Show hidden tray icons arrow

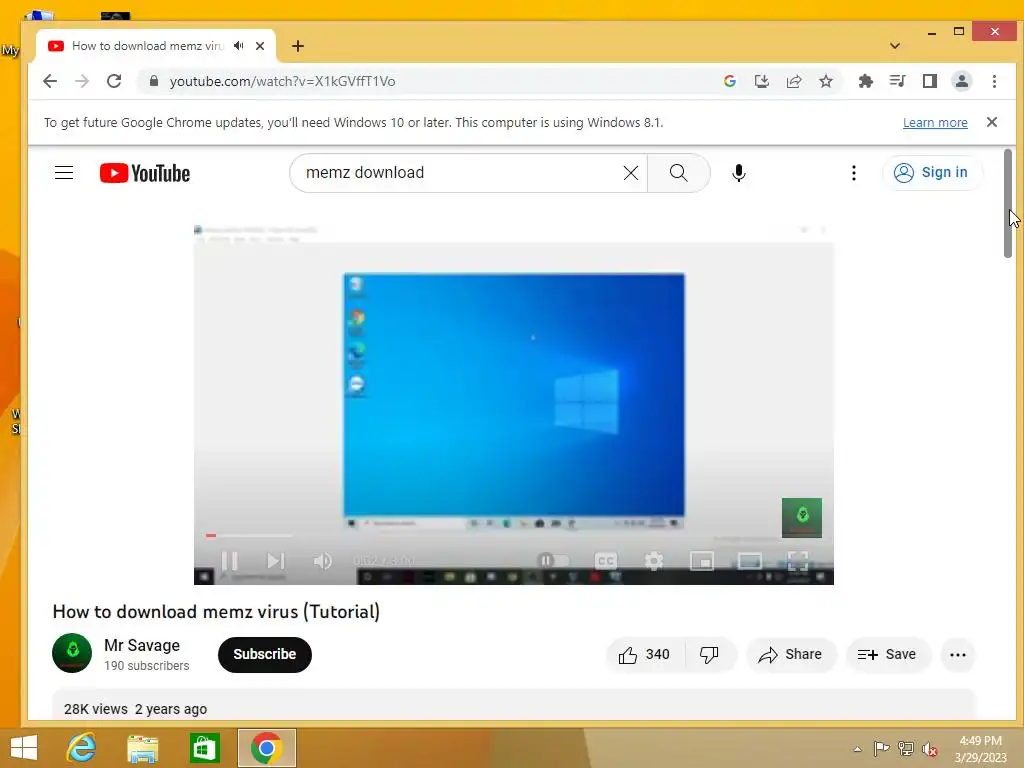click(857, 749)
